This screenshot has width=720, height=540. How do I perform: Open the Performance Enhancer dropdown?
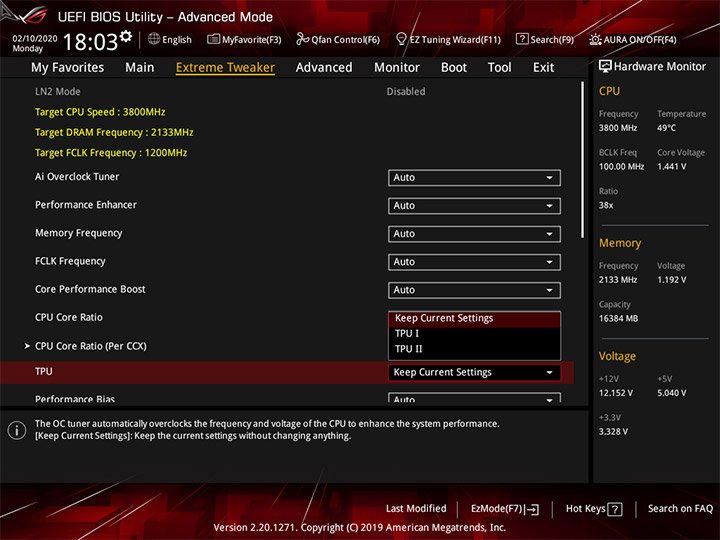(474, 206)
